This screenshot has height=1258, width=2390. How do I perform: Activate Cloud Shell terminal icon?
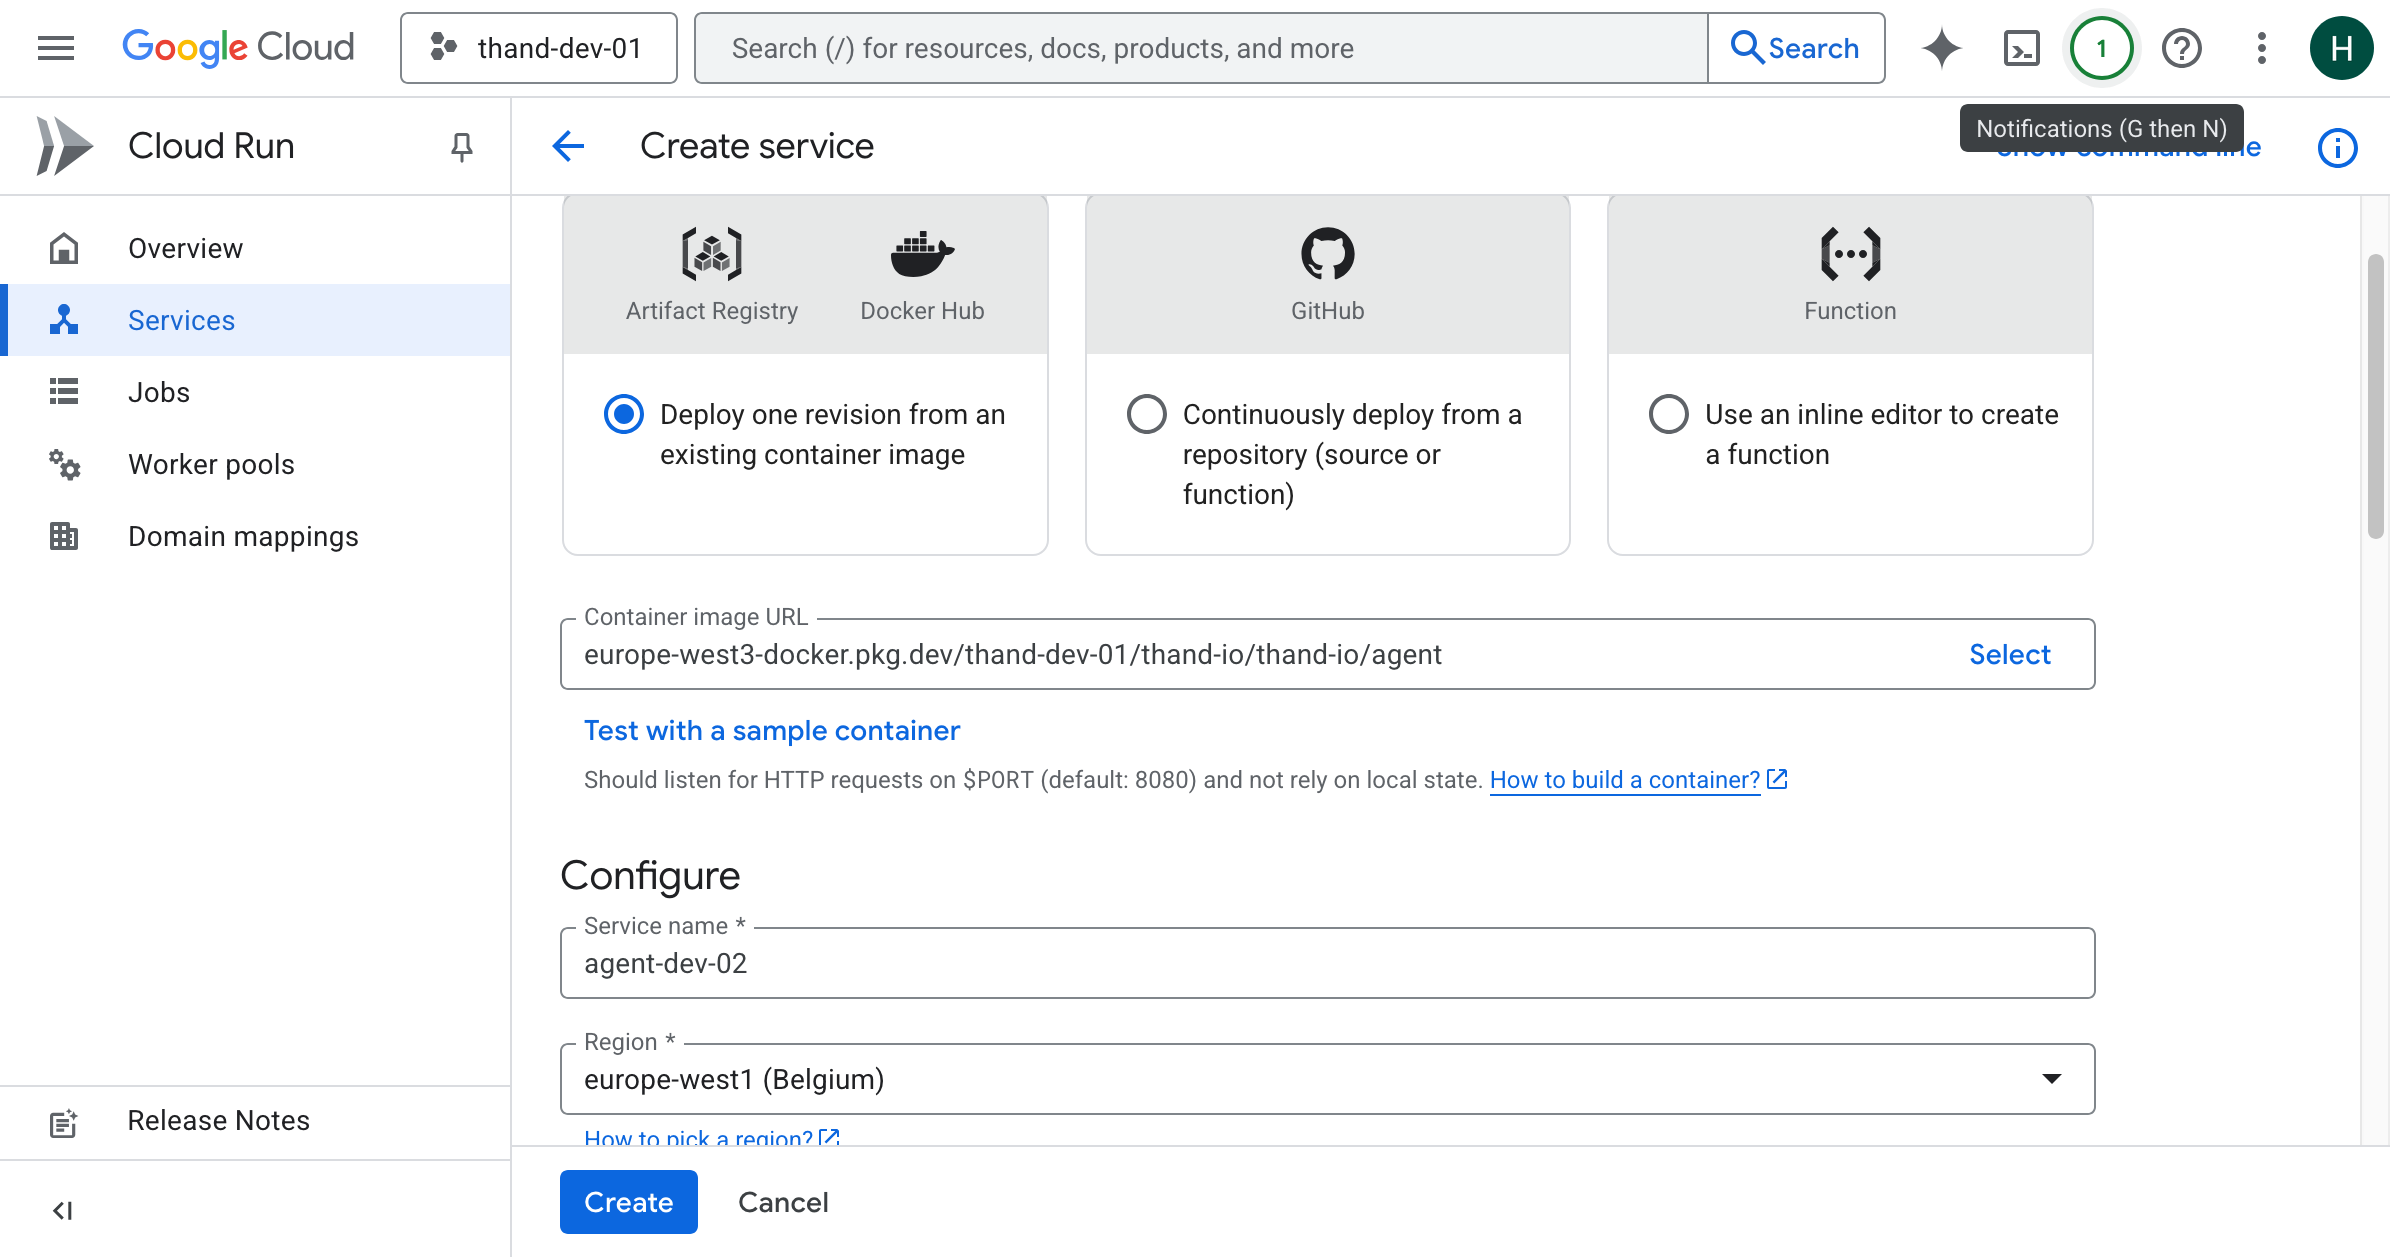(2021, 48)
